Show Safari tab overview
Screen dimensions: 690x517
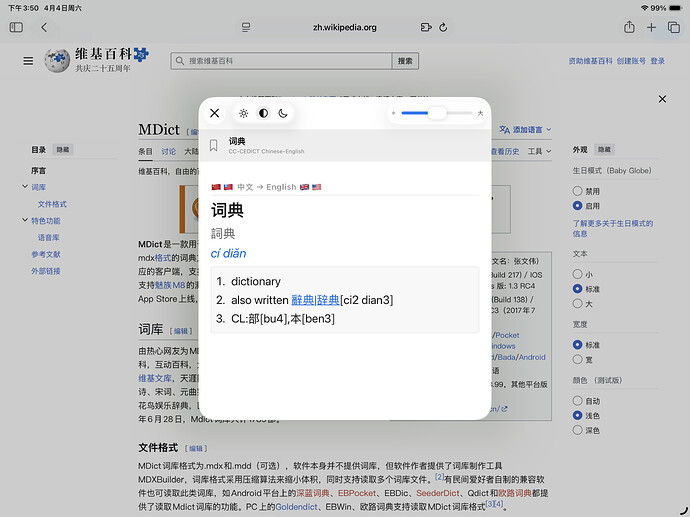(x=672, y=27)
